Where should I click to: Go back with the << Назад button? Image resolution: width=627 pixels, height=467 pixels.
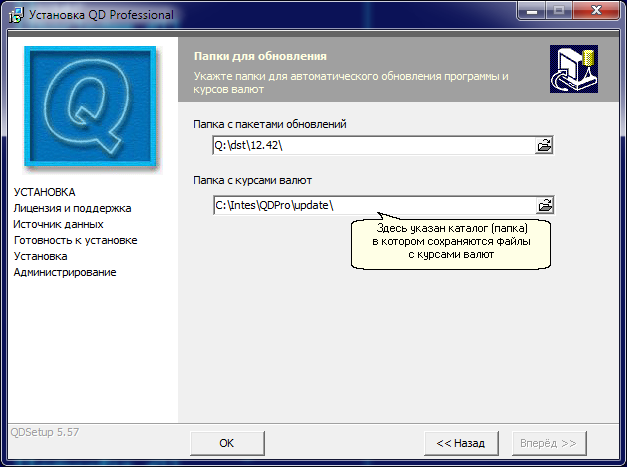click(461, 443)
